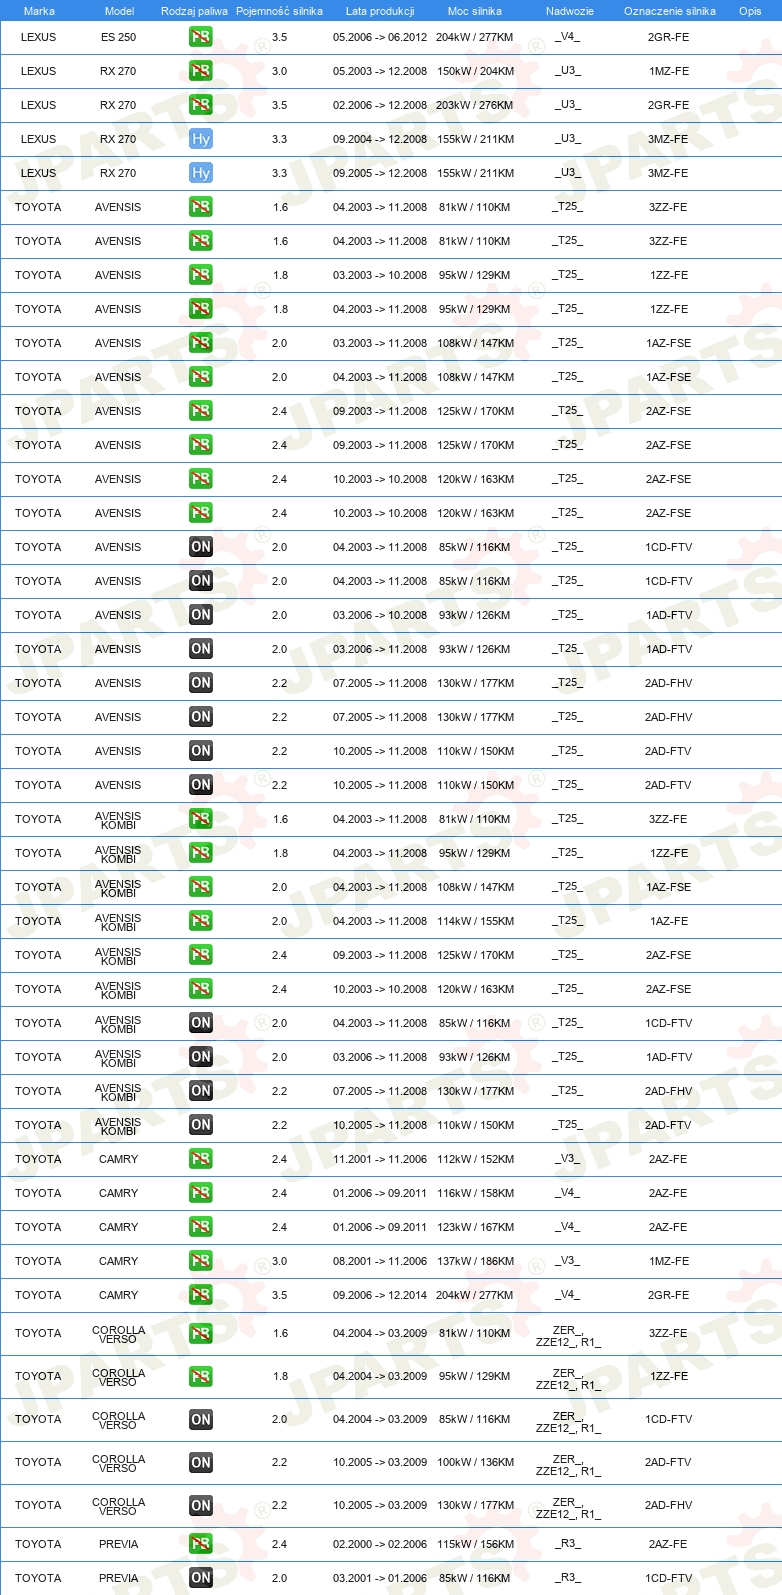Click the Rodzaj paliwa column header

click(x=194, y=11)
